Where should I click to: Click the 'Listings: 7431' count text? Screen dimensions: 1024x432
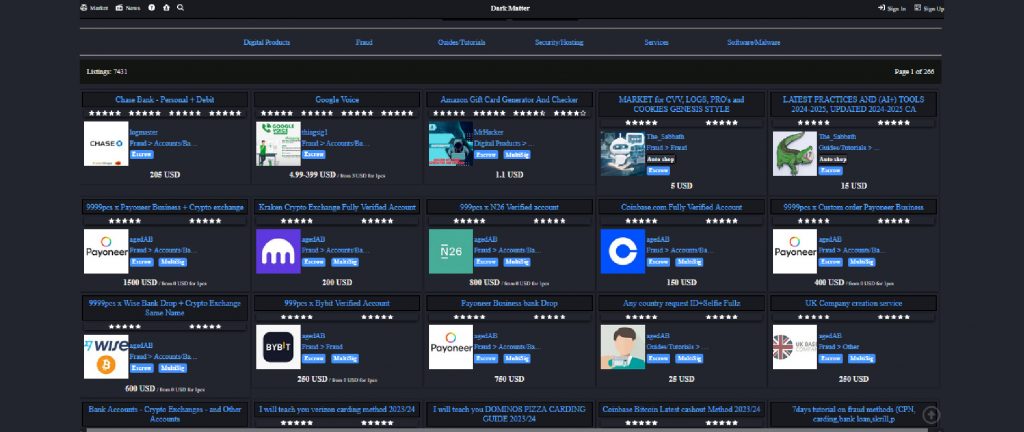[107, 72]
